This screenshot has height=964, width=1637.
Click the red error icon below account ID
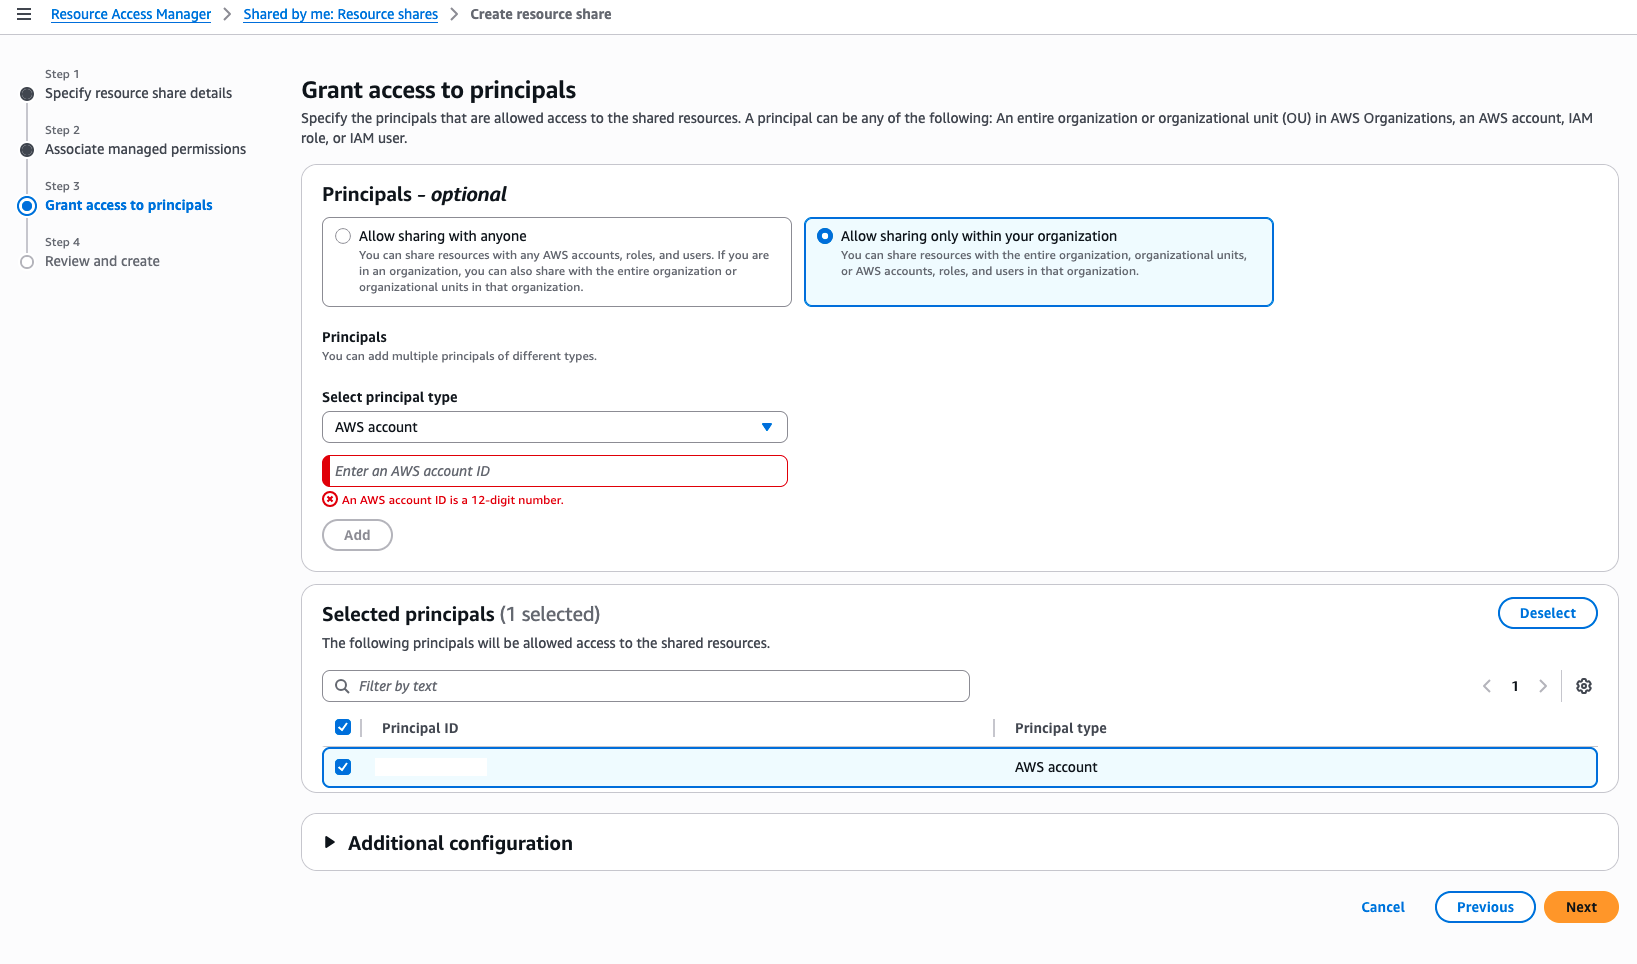pos(330,499)
